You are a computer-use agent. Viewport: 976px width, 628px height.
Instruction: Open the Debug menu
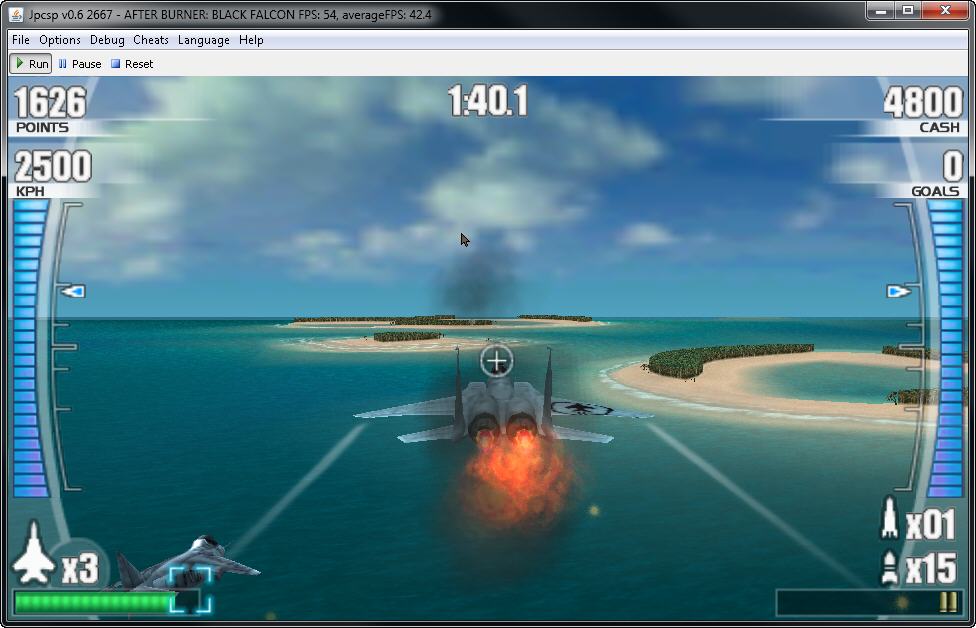coord(107,40)
